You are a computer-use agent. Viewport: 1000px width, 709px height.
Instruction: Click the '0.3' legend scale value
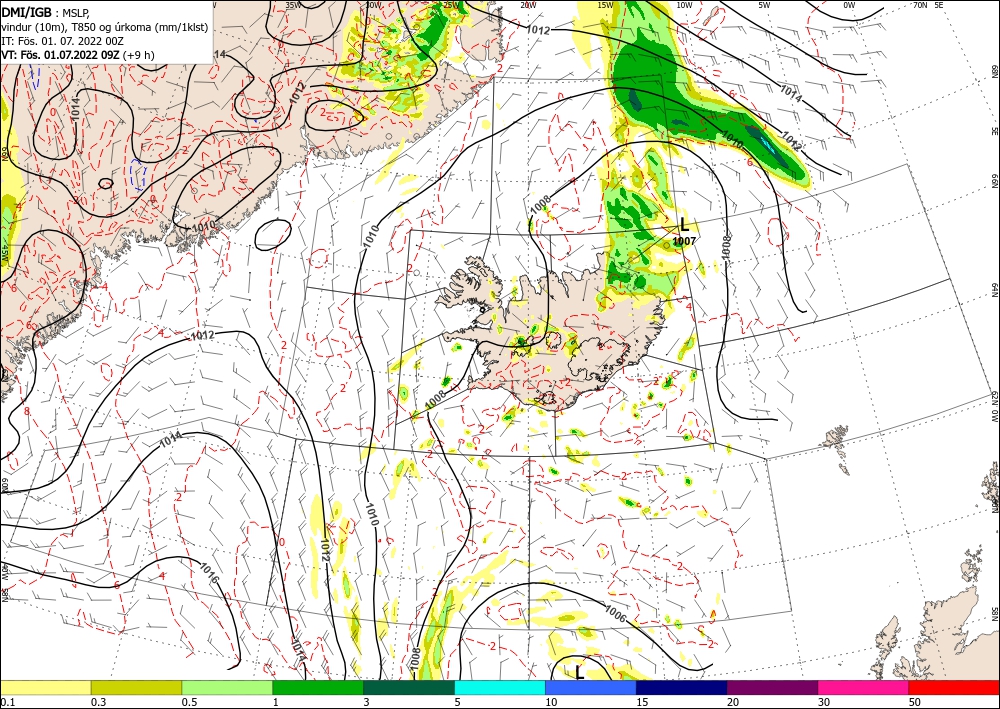tap(98, 702)
